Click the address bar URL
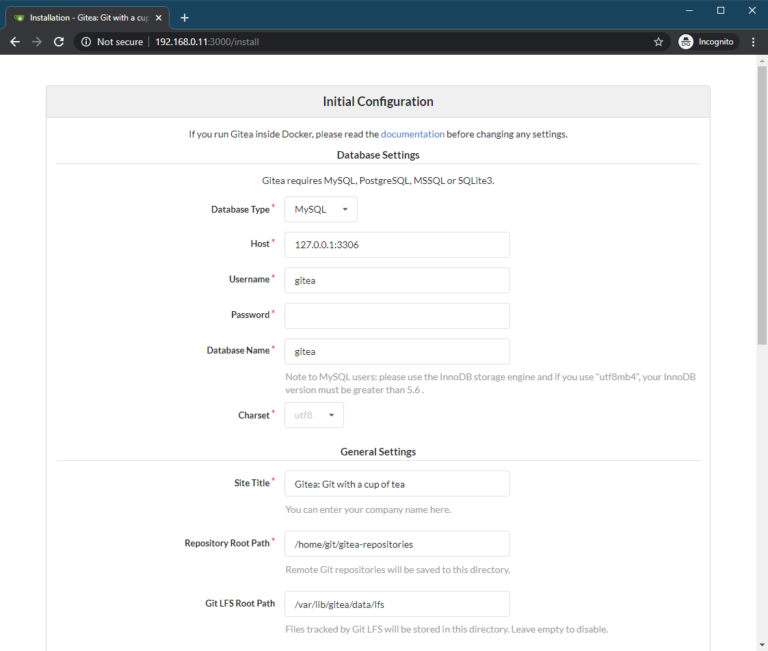 coord(207,42)
